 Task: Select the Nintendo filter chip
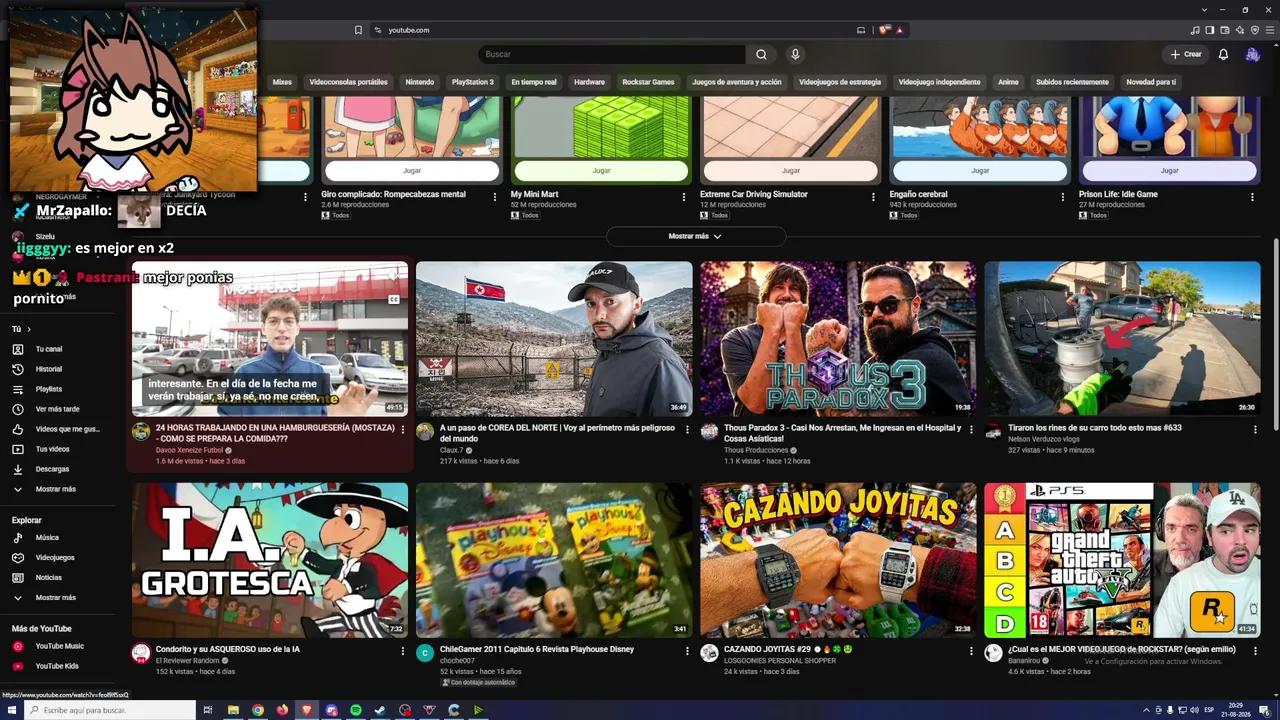click(420, 82)
